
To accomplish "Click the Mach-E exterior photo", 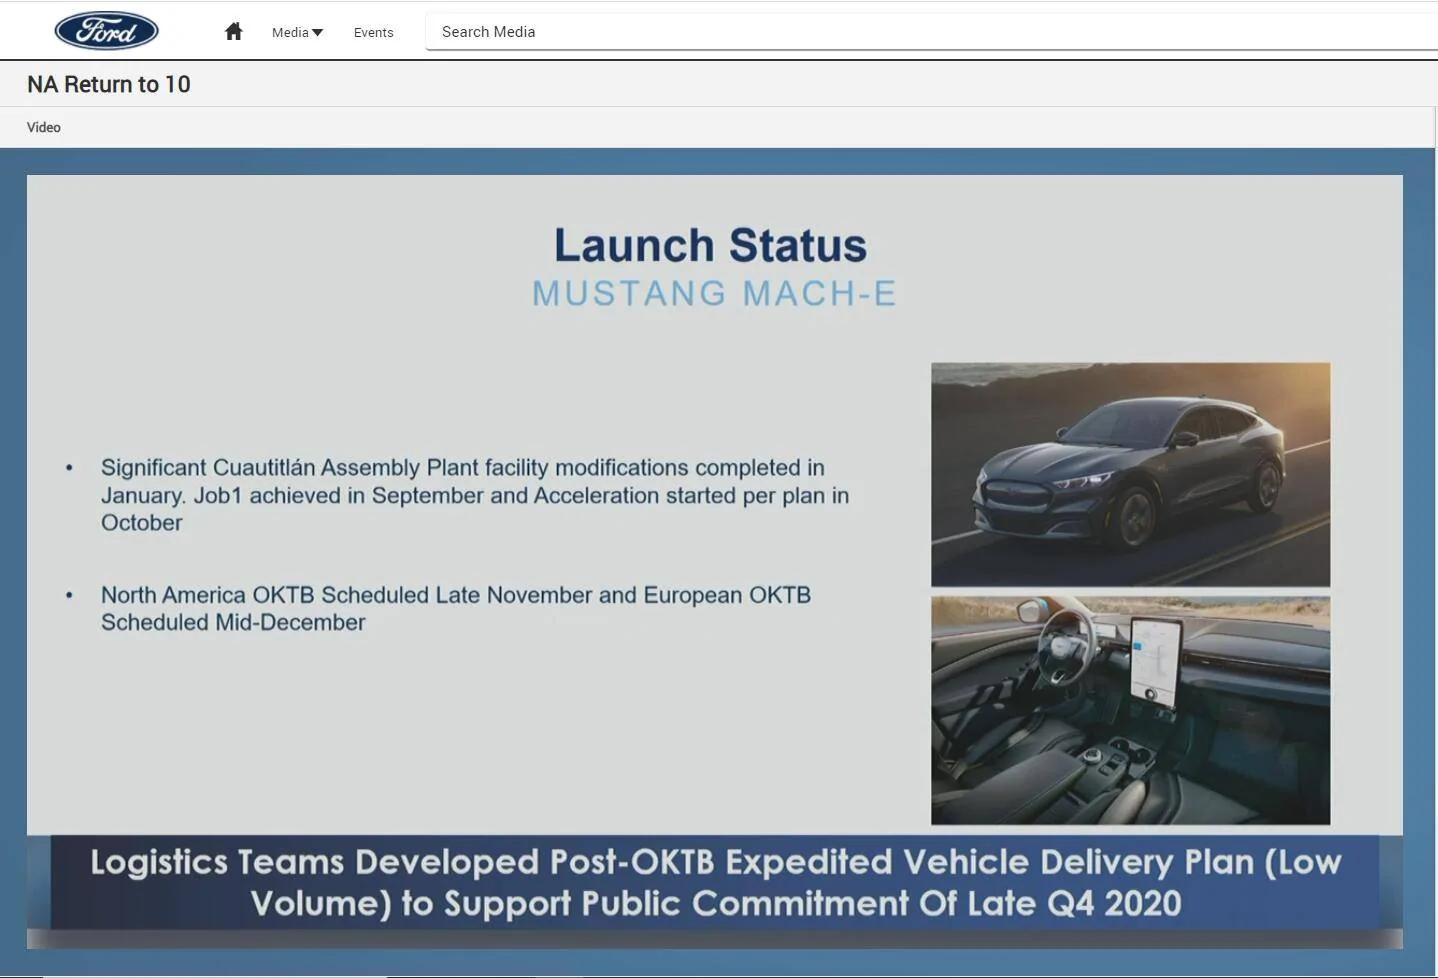I will click(1130, 474).
